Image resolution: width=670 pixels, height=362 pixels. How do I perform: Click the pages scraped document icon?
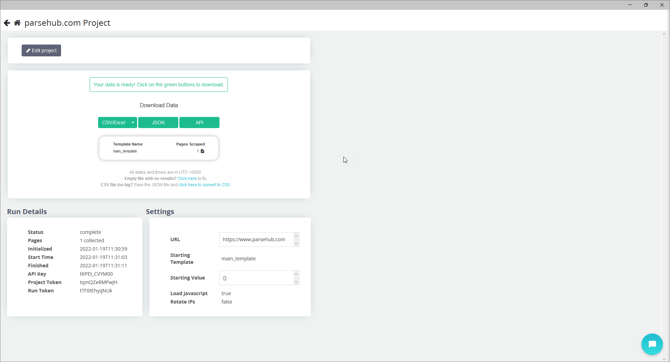click(203, 151)
